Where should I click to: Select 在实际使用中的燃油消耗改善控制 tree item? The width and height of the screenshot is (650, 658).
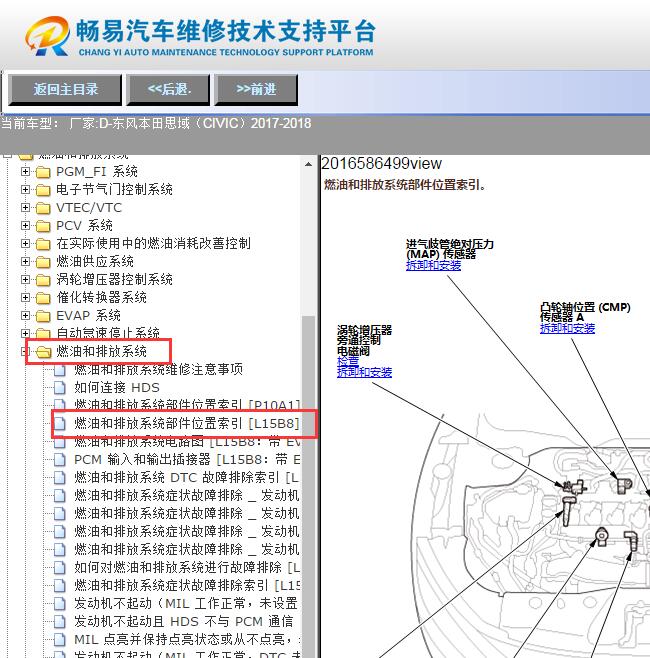[153, 244]
